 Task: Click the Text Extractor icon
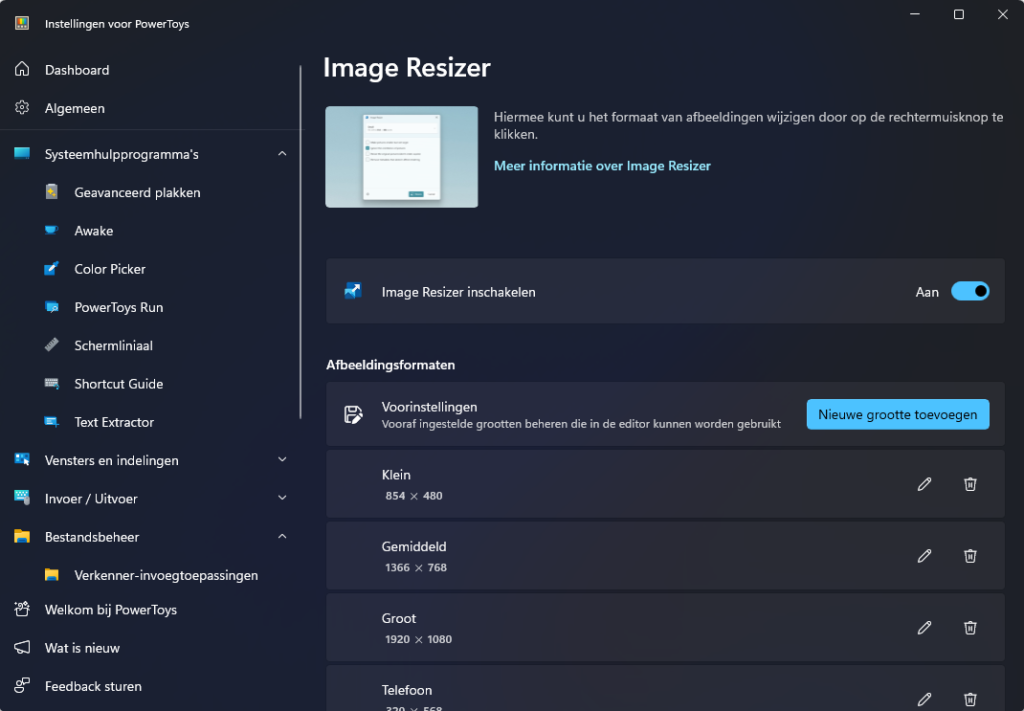tap(52, 422)
